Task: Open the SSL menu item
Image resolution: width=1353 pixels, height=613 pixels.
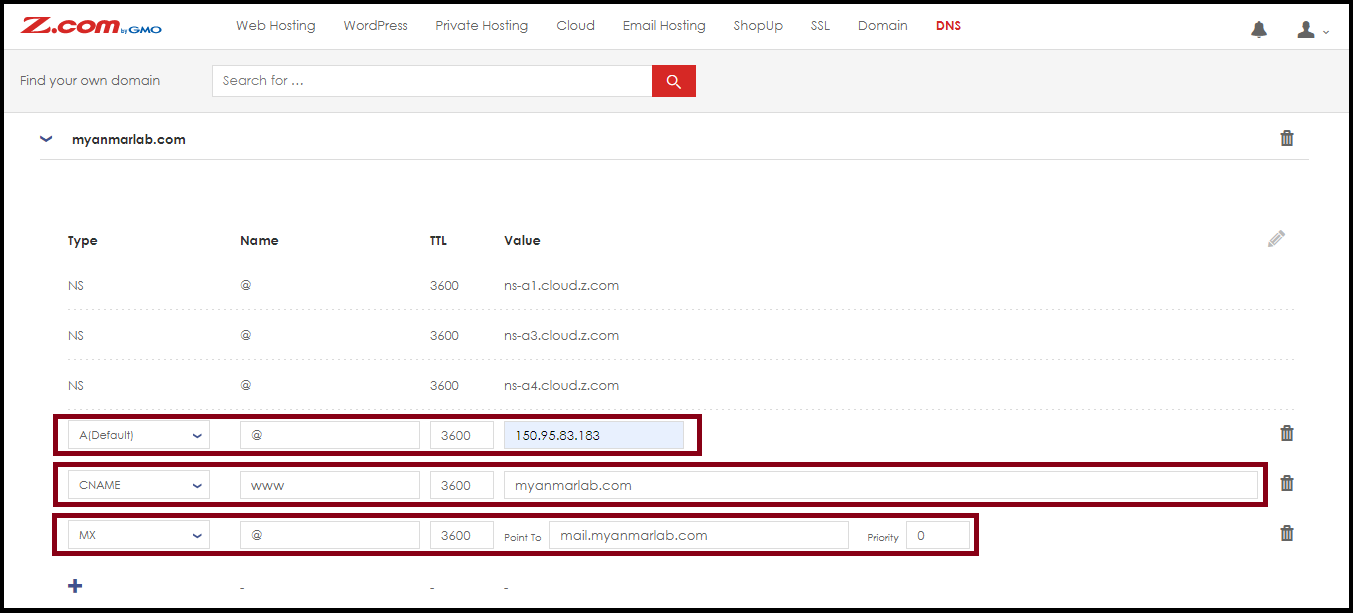Action: point(820,26)
